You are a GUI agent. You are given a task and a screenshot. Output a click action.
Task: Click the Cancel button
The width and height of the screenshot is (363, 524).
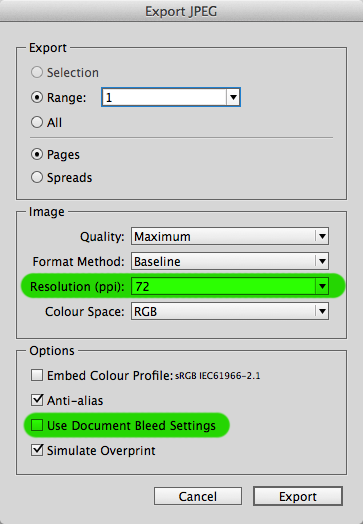198,496
